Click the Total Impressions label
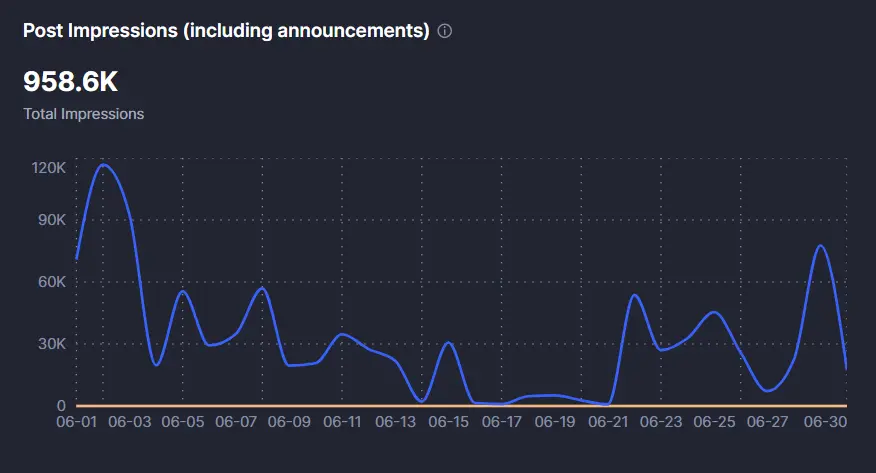Viewport: 876px width, 473px height. click(x=84, y=114)
